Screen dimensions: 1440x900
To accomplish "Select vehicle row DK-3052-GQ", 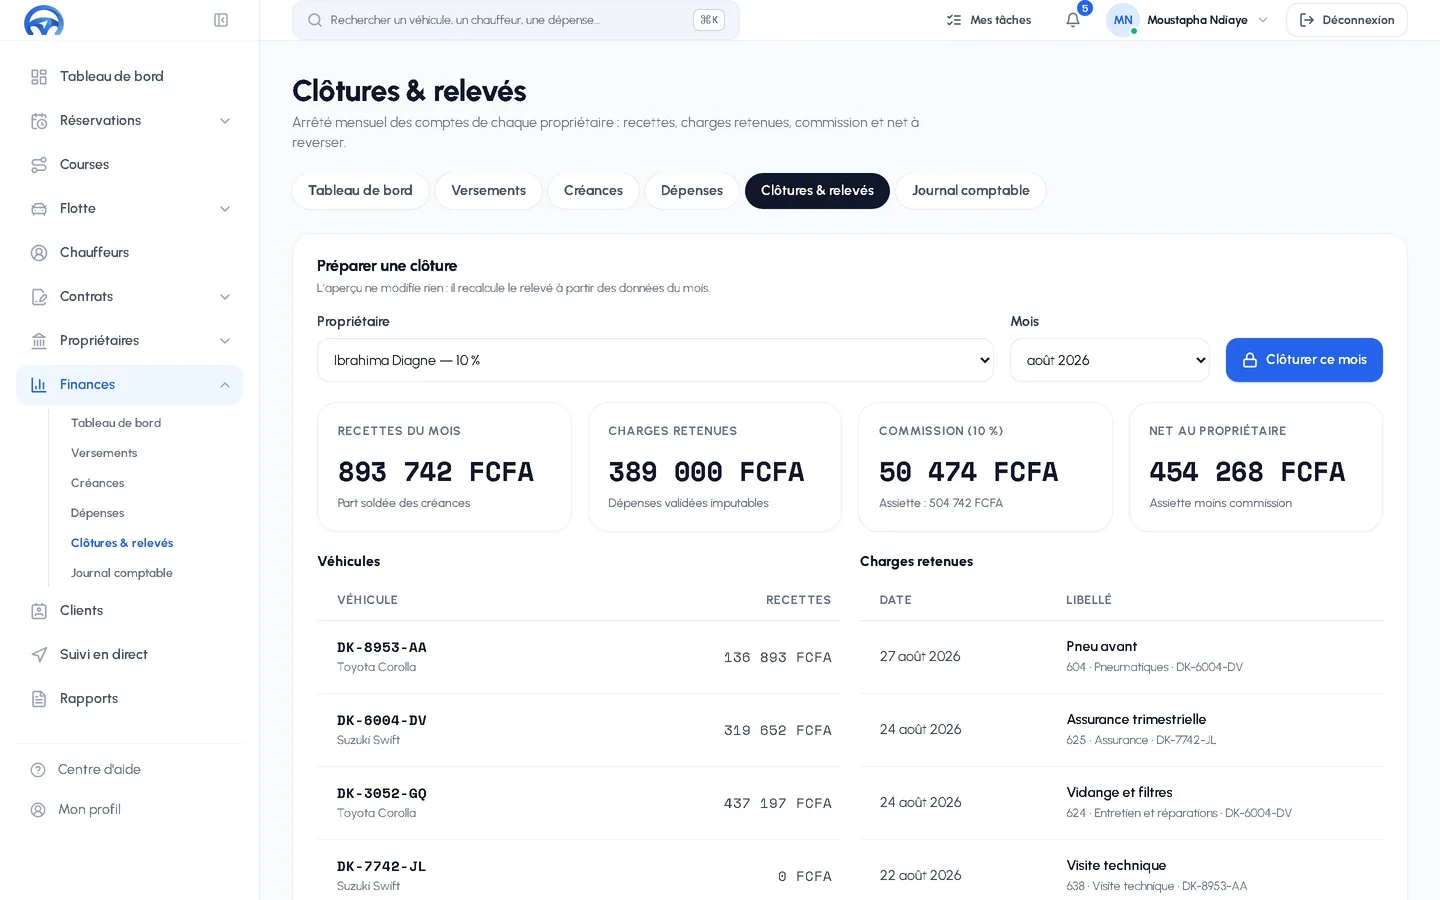I will (578, 803).
